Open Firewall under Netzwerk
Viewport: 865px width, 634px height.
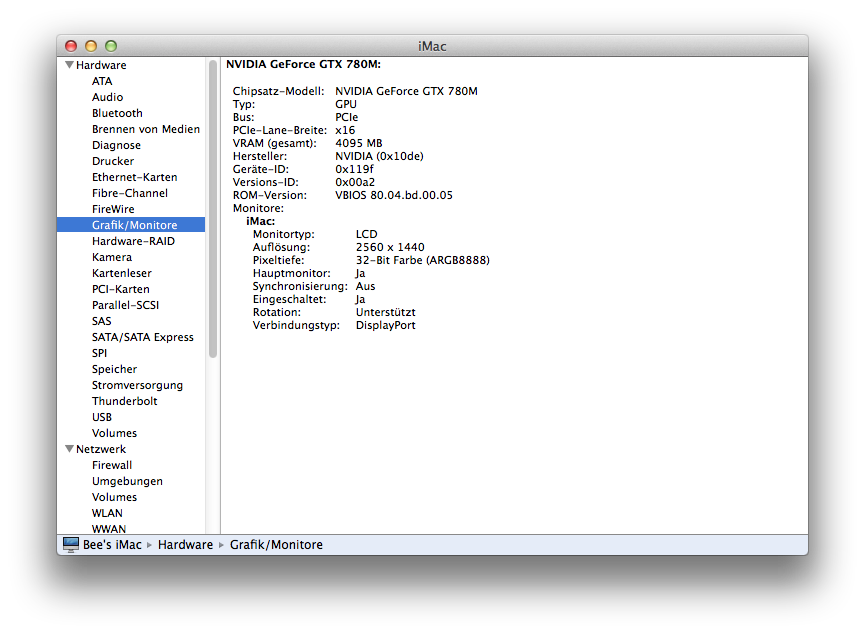click(112, 465)
